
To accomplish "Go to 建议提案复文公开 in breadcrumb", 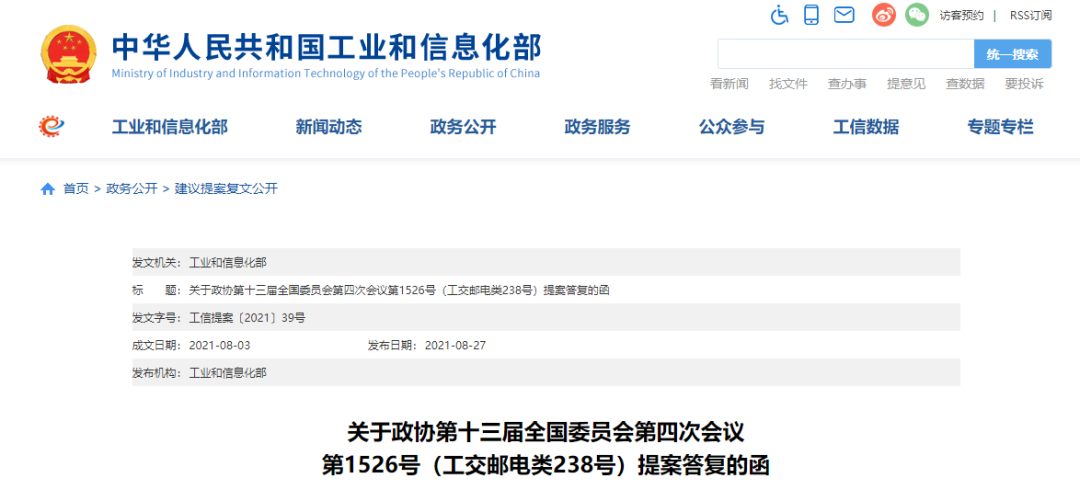I will 226,189.
